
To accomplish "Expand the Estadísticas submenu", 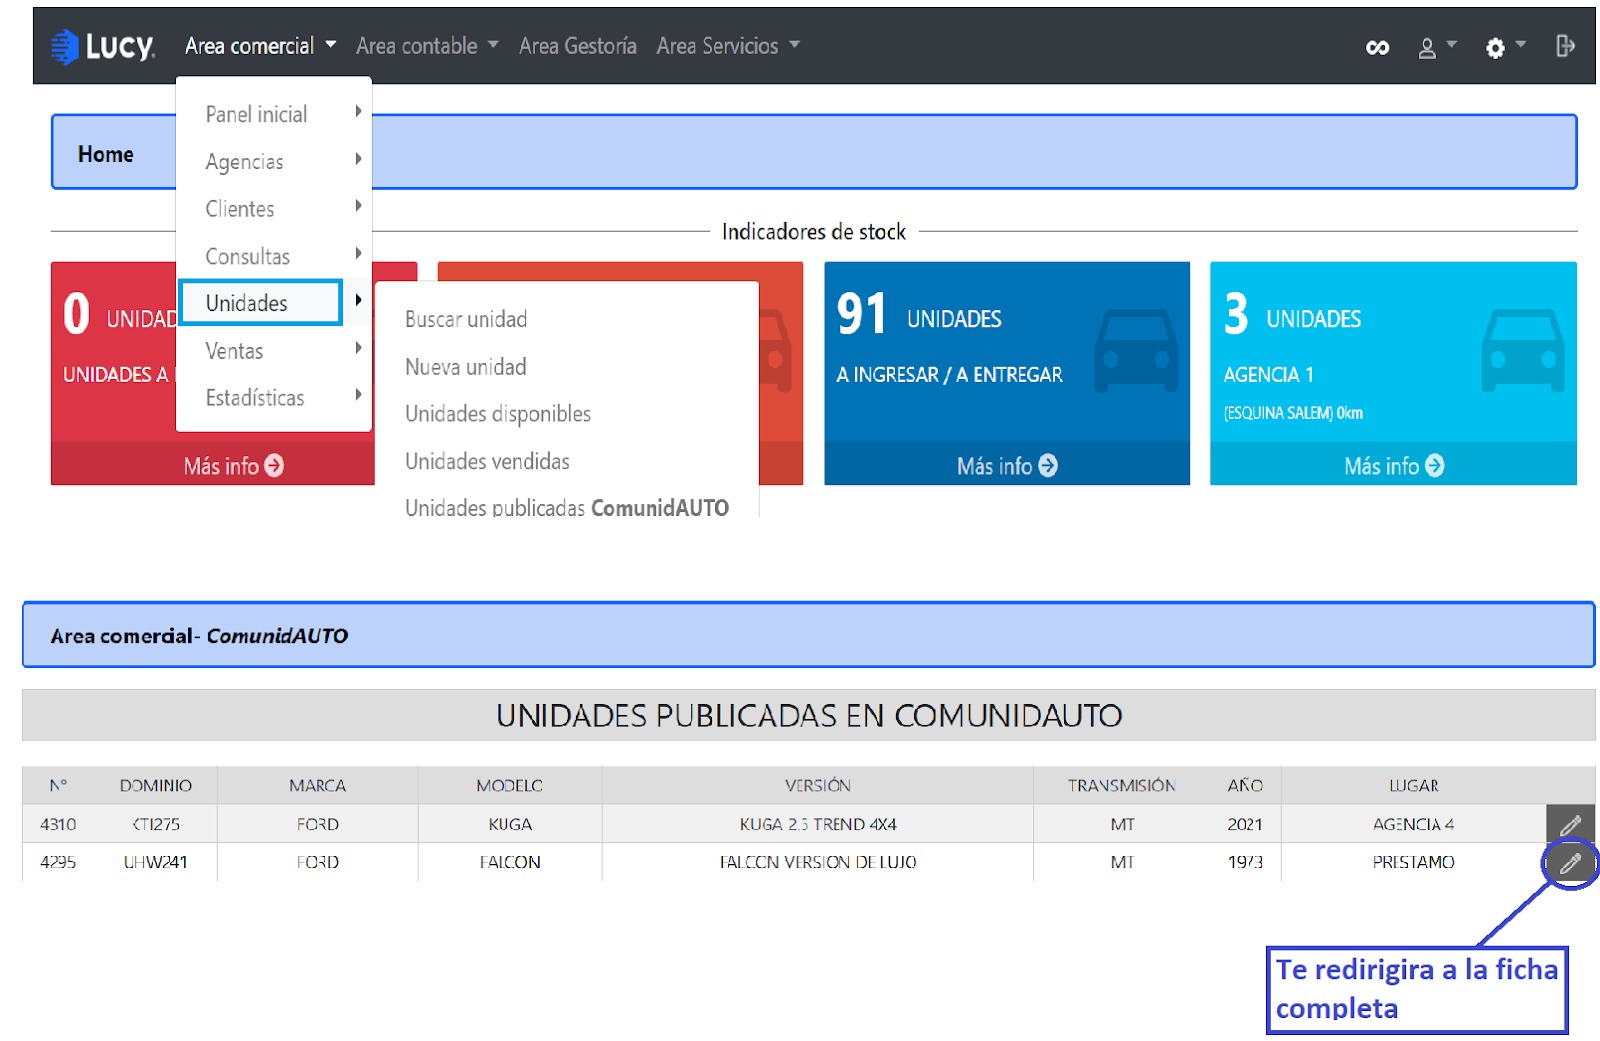I will [x=274, y=398].
